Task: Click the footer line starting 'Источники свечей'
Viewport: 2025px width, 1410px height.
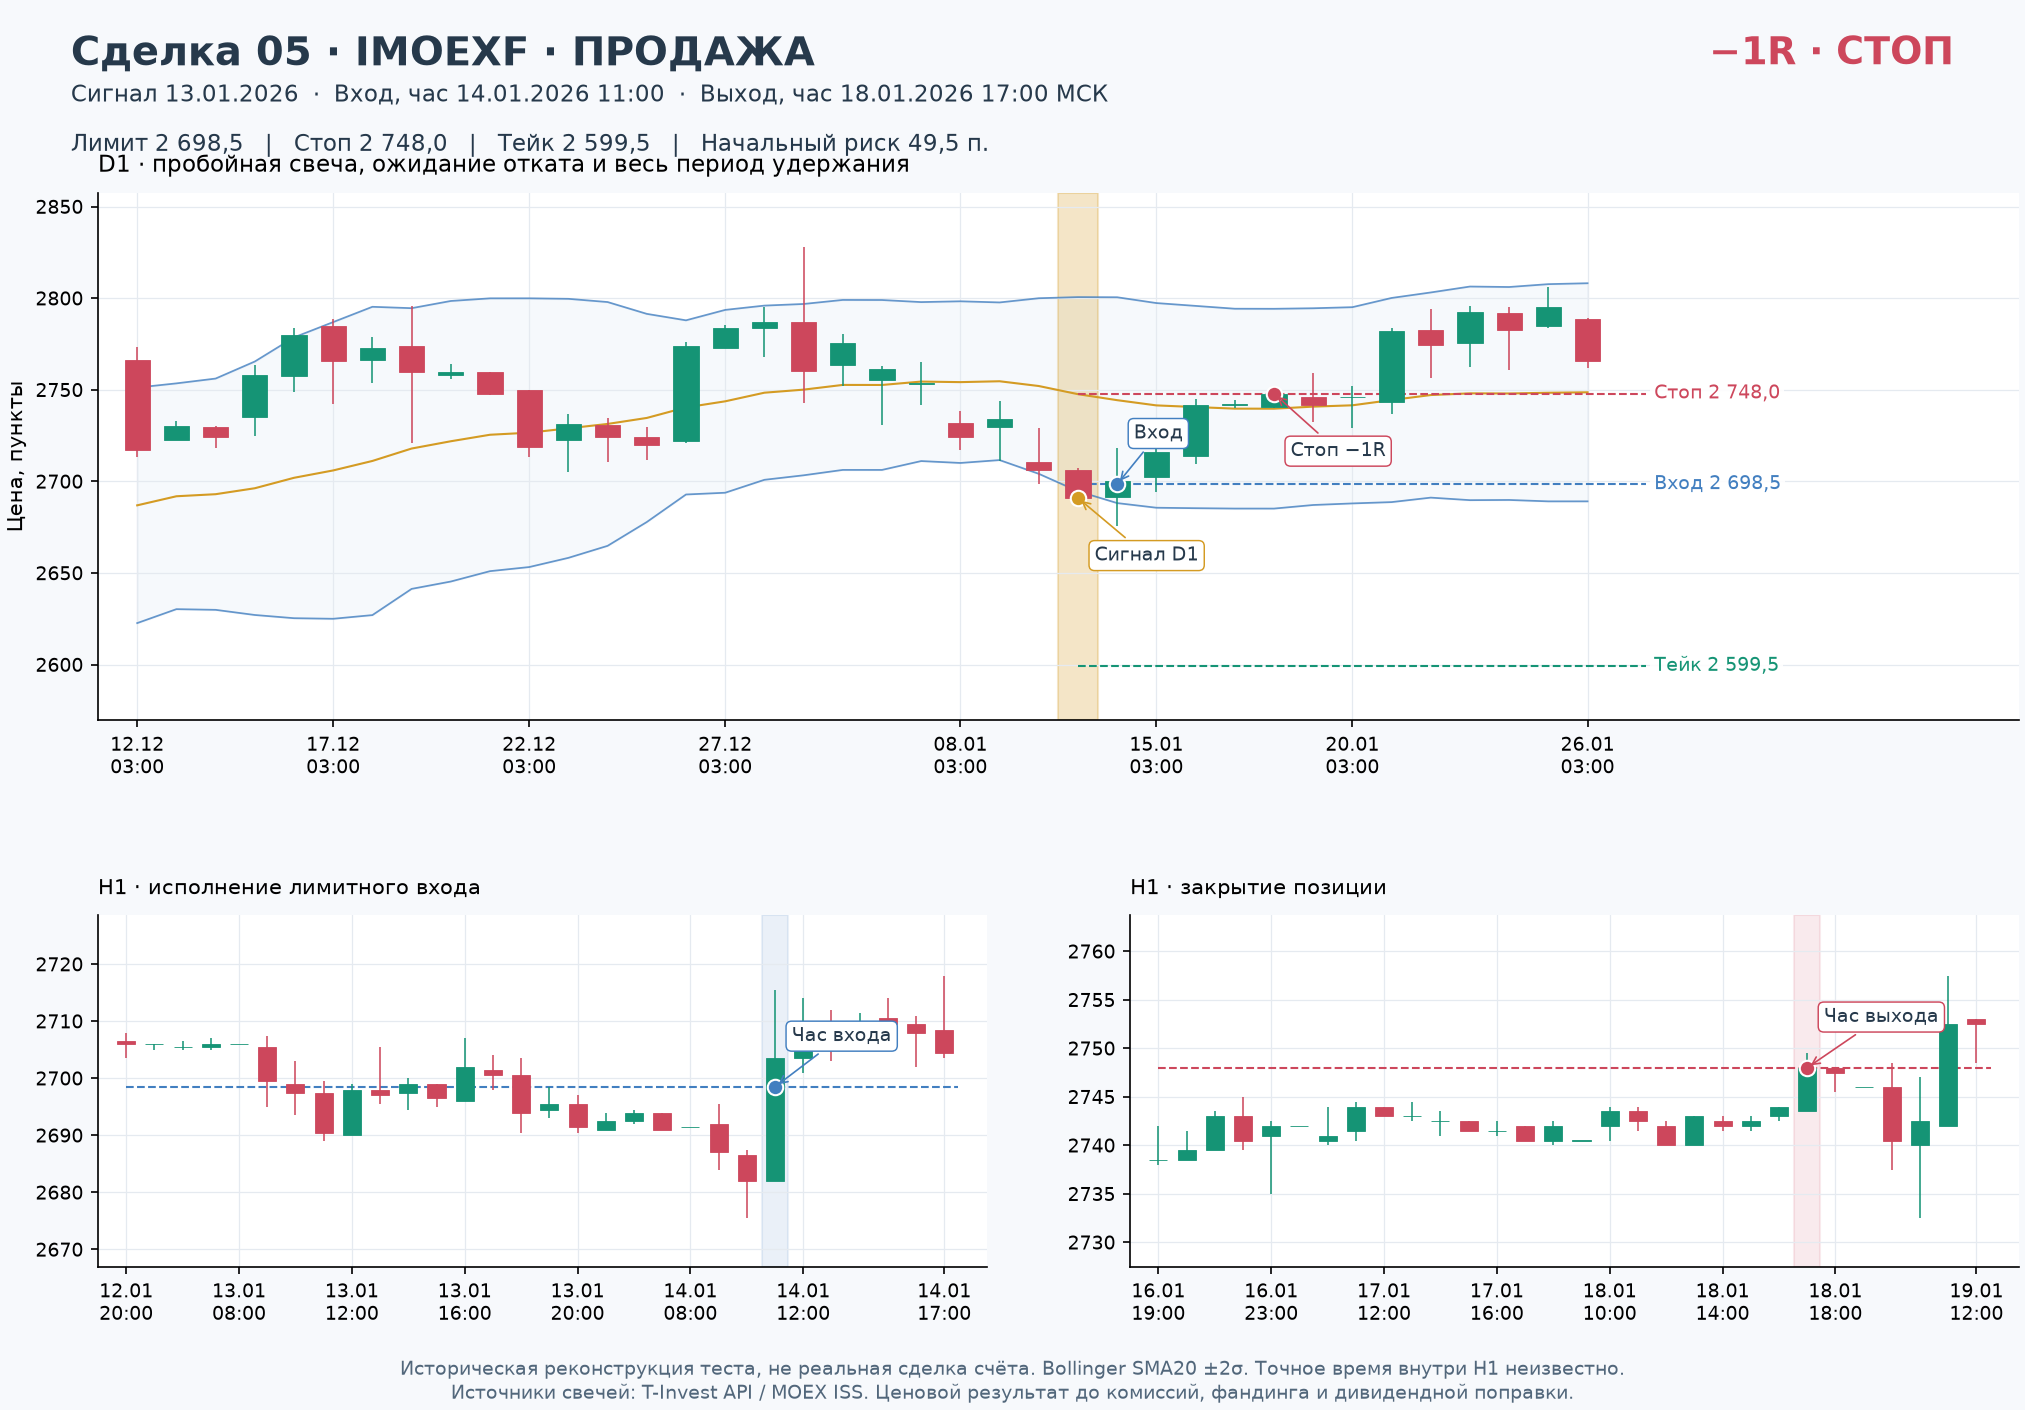Action: coord(1012,1392)
